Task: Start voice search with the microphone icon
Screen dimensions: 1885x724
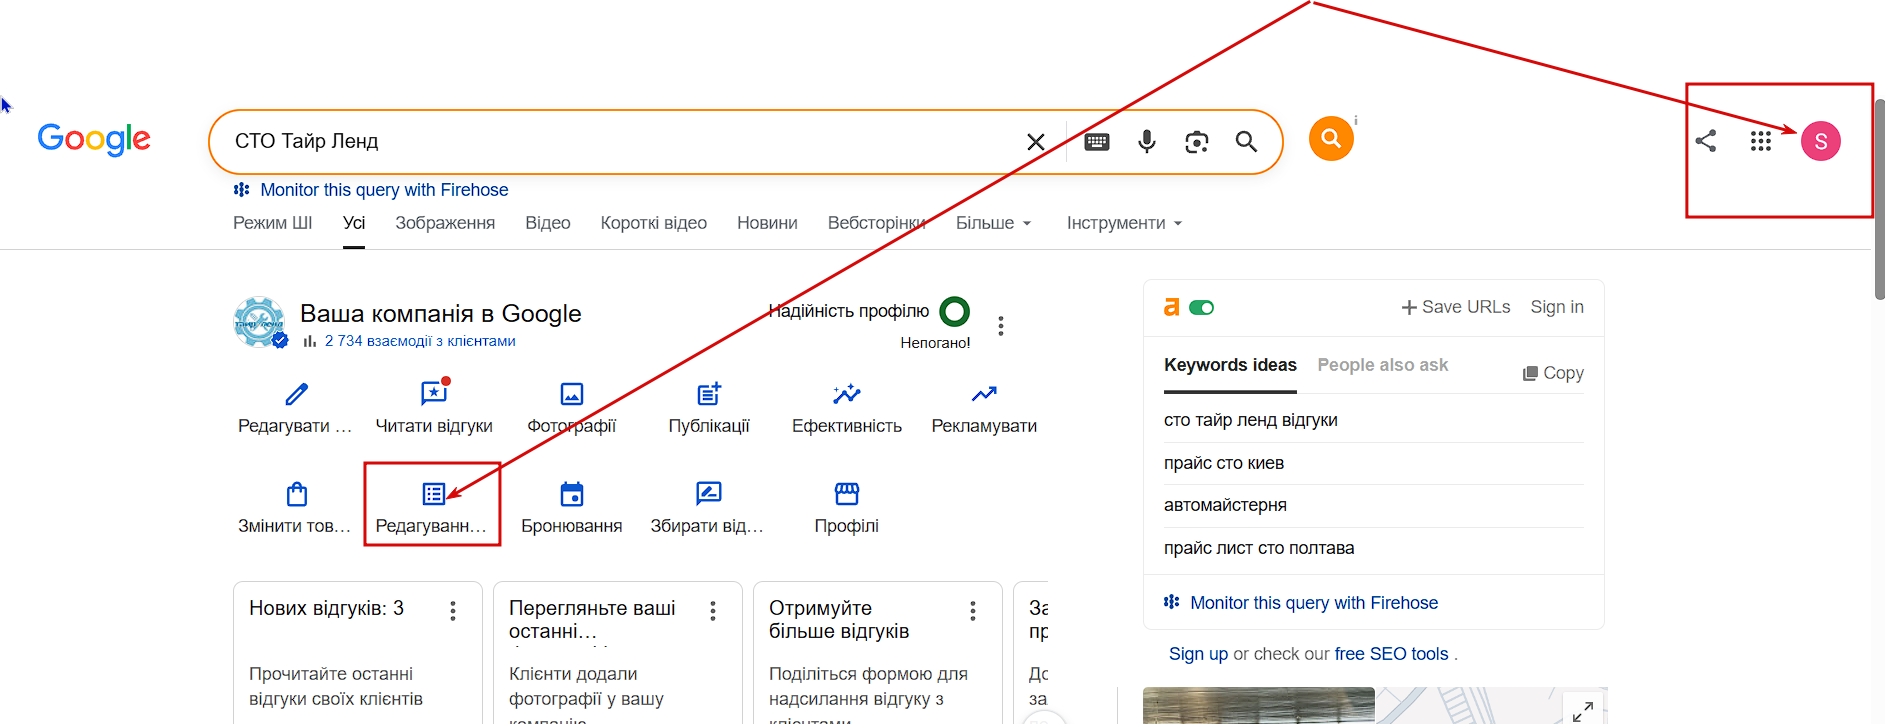Action: pyautogui.click(x=1147, y=142)
